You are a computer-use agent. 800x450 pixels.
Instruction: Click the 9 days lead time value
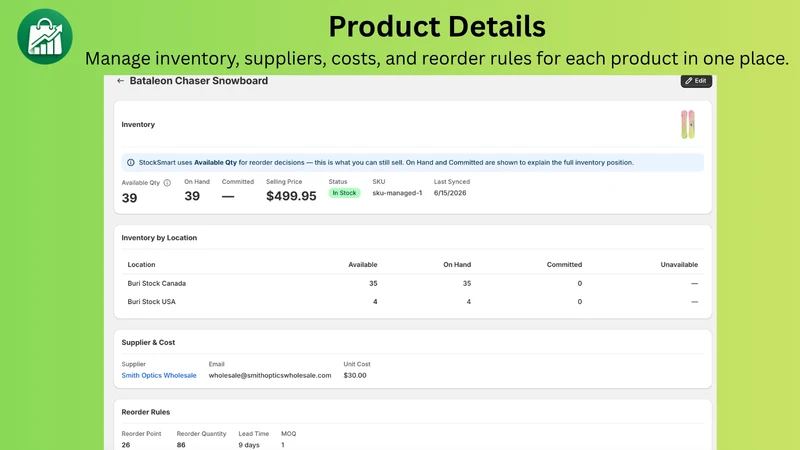point(249,445)
